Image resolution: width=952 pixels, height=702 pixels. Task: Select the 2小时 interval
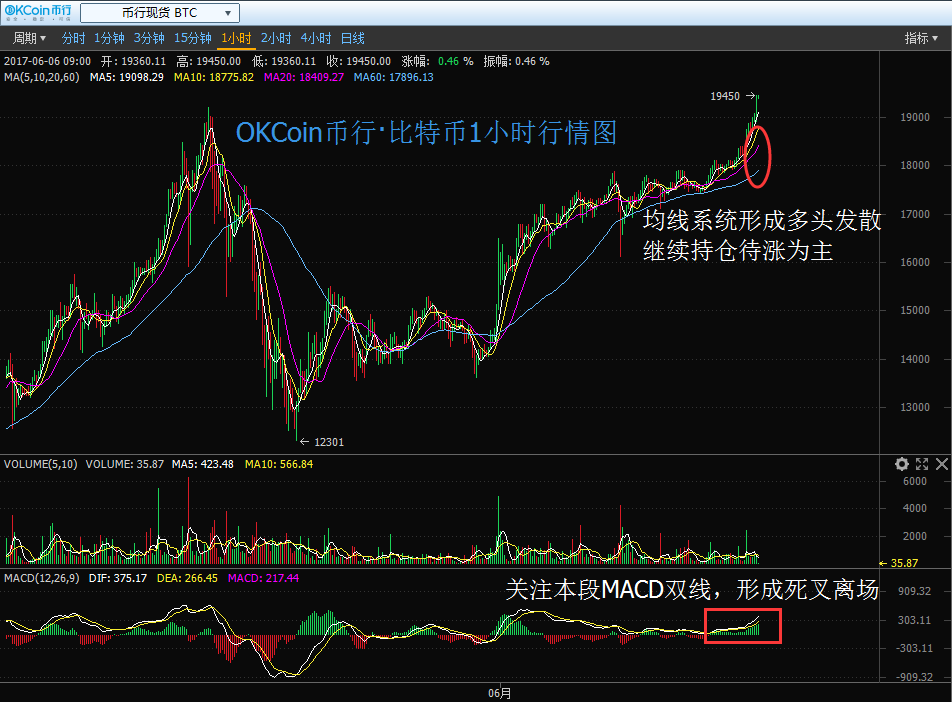[276, 38]
